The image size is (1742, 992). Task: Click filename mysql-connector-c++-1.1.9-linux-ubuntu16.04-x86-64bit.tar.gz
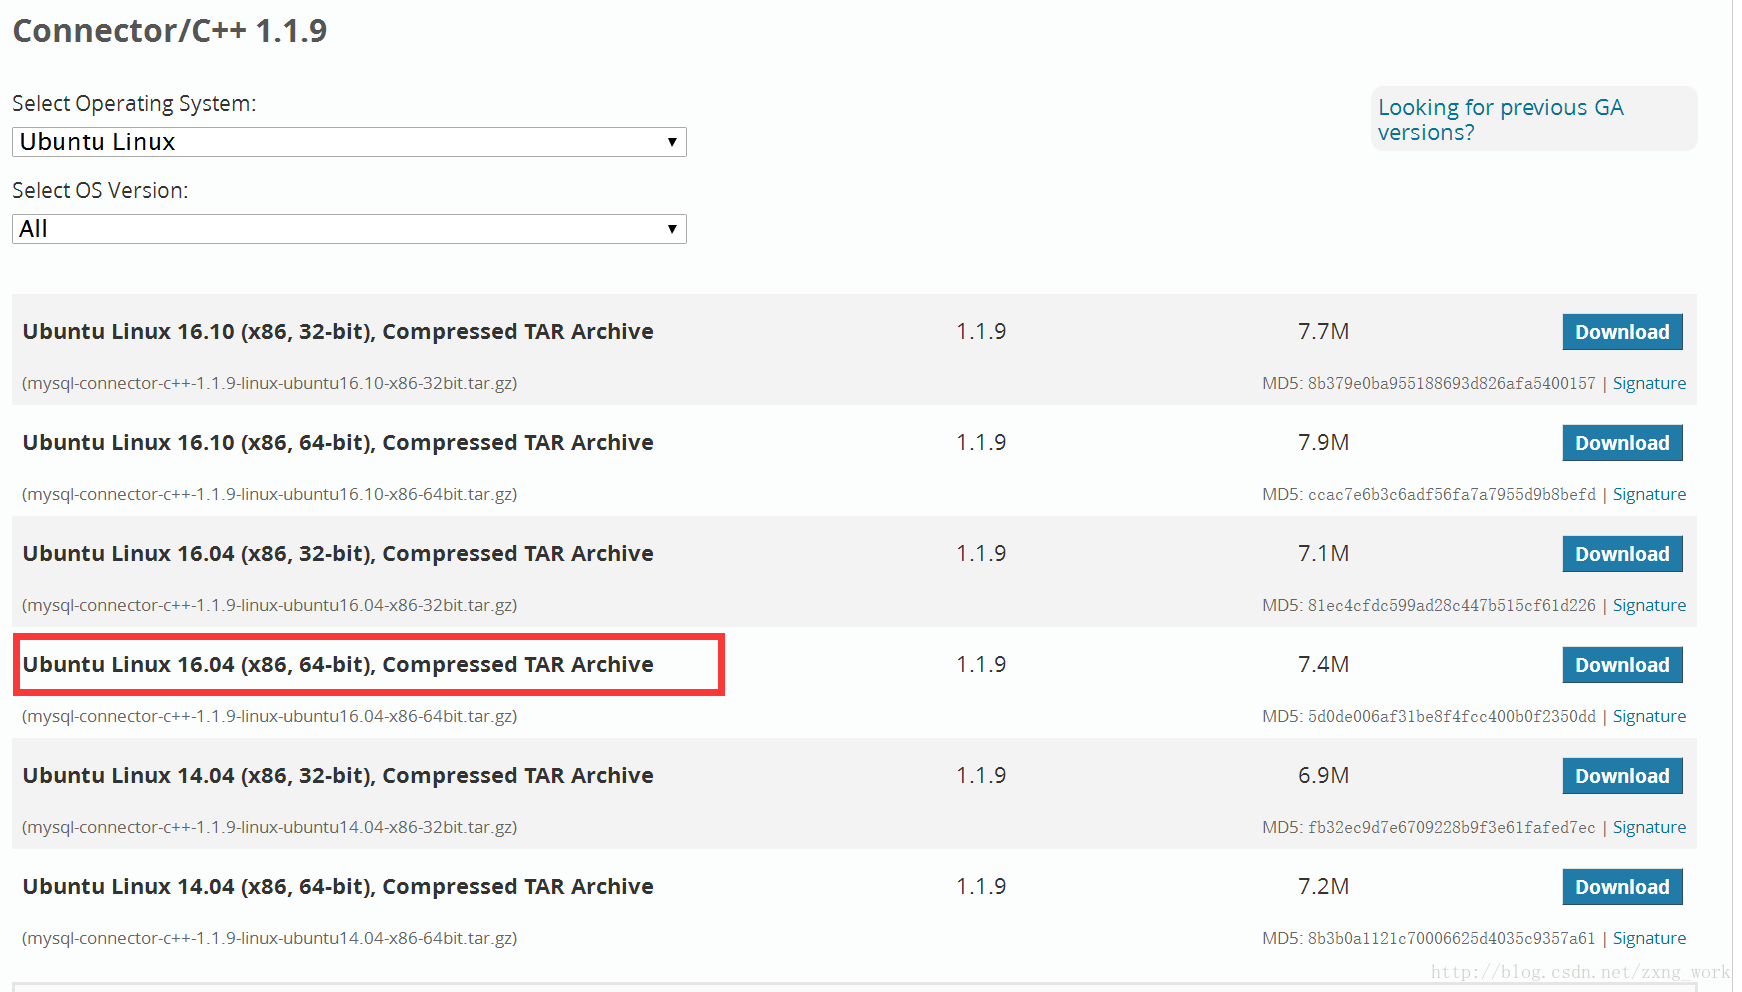point(270,716)
